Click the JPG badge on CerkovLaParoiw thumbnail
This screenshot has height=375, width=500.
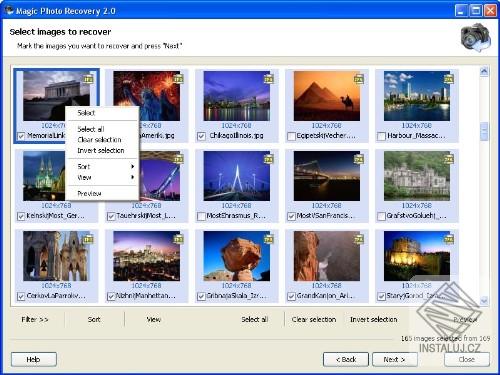click(x=88, y=239)
